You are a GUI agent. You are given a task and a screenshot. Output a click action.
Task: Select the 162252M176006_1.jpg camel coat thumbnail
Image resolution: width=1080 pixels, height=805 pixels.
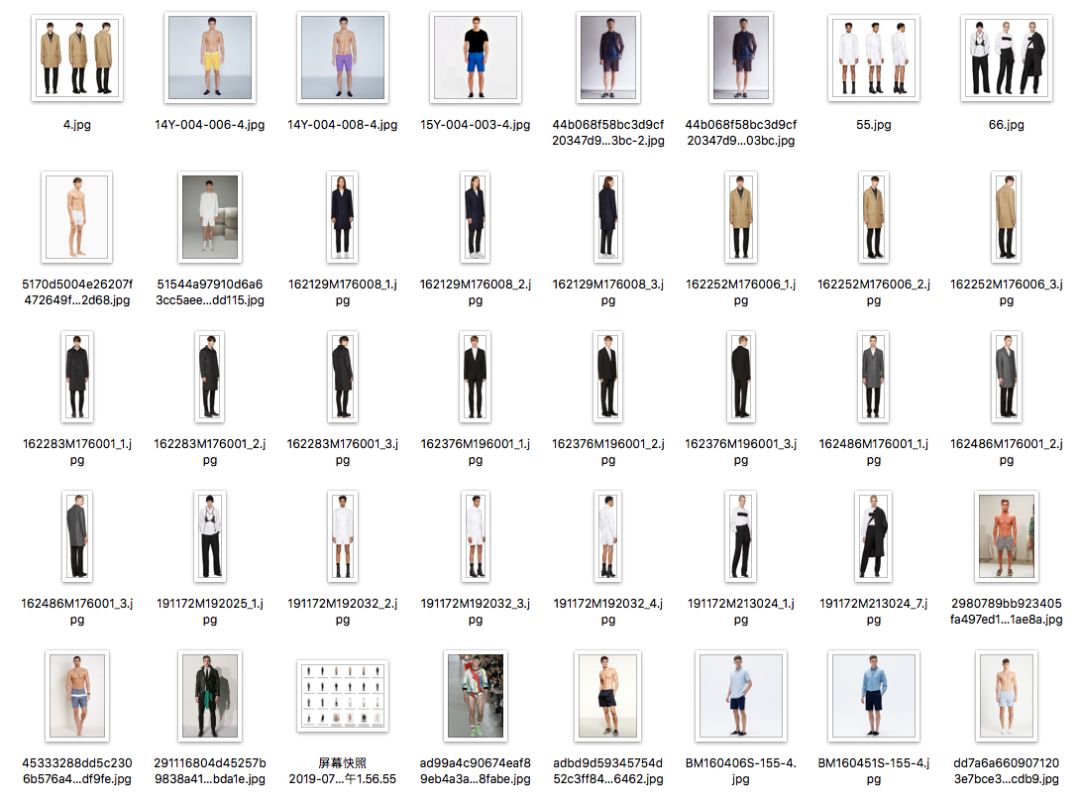pos(740,217)
